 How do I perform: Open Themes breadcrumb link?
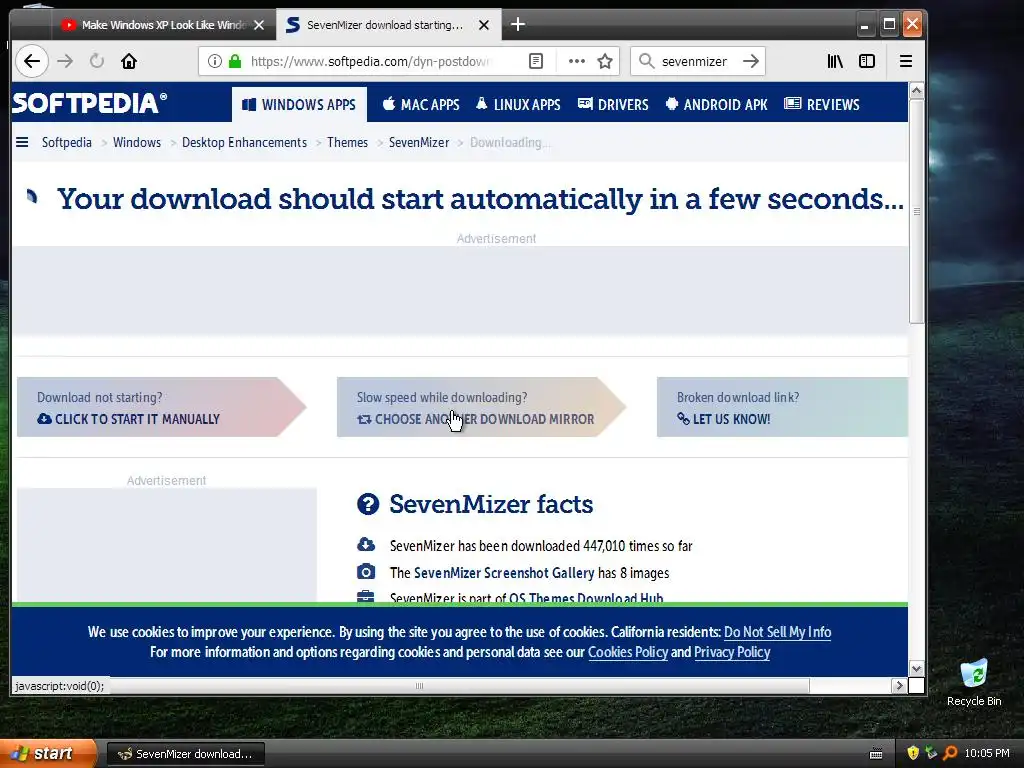tap(347, 142)
